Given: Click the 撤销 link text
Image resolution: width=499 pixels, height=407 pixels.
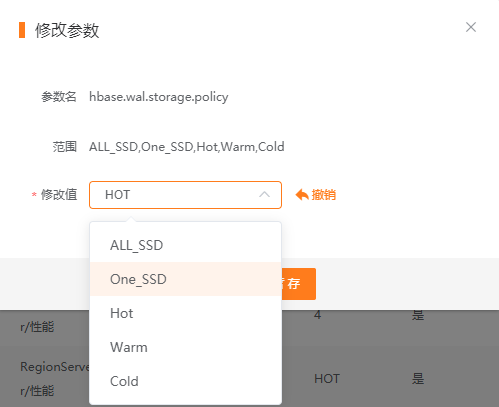Looking at the screenshot, I should [324, 195].
